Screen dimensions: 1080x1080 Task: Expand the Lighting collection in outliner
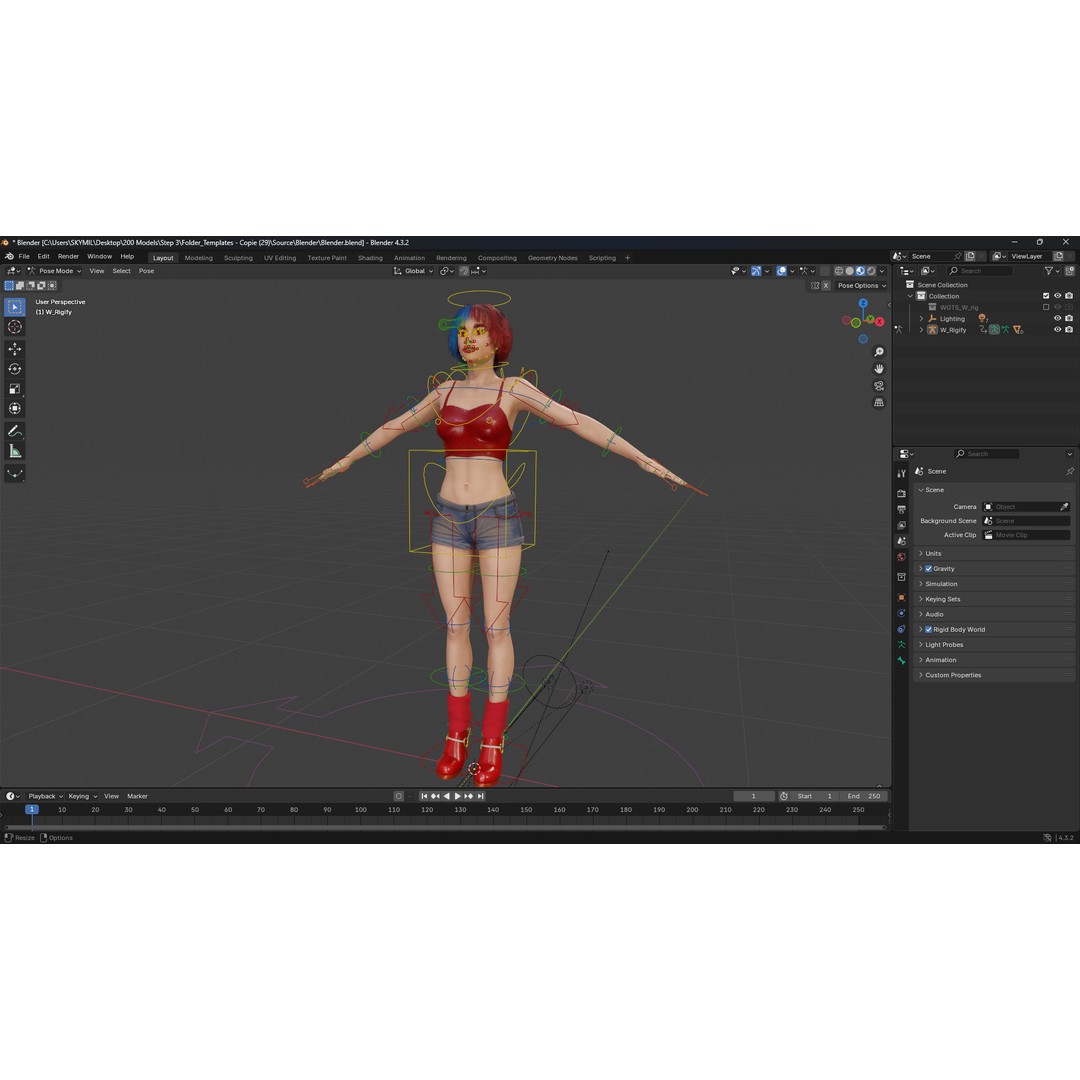[922, 319]
